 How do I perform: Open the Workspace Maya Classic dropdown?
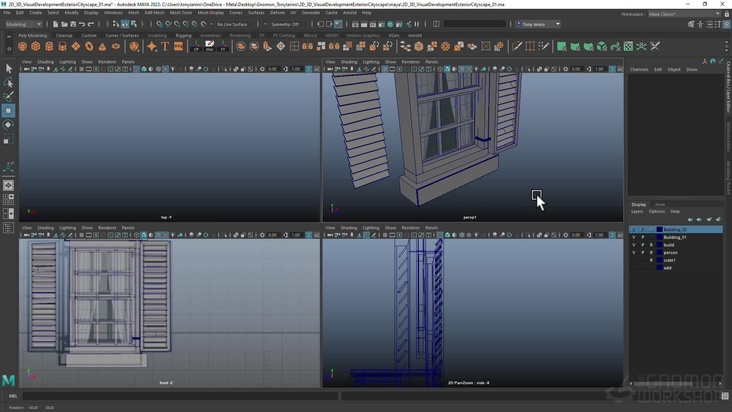pyautogui.click(x=684, y=14)
